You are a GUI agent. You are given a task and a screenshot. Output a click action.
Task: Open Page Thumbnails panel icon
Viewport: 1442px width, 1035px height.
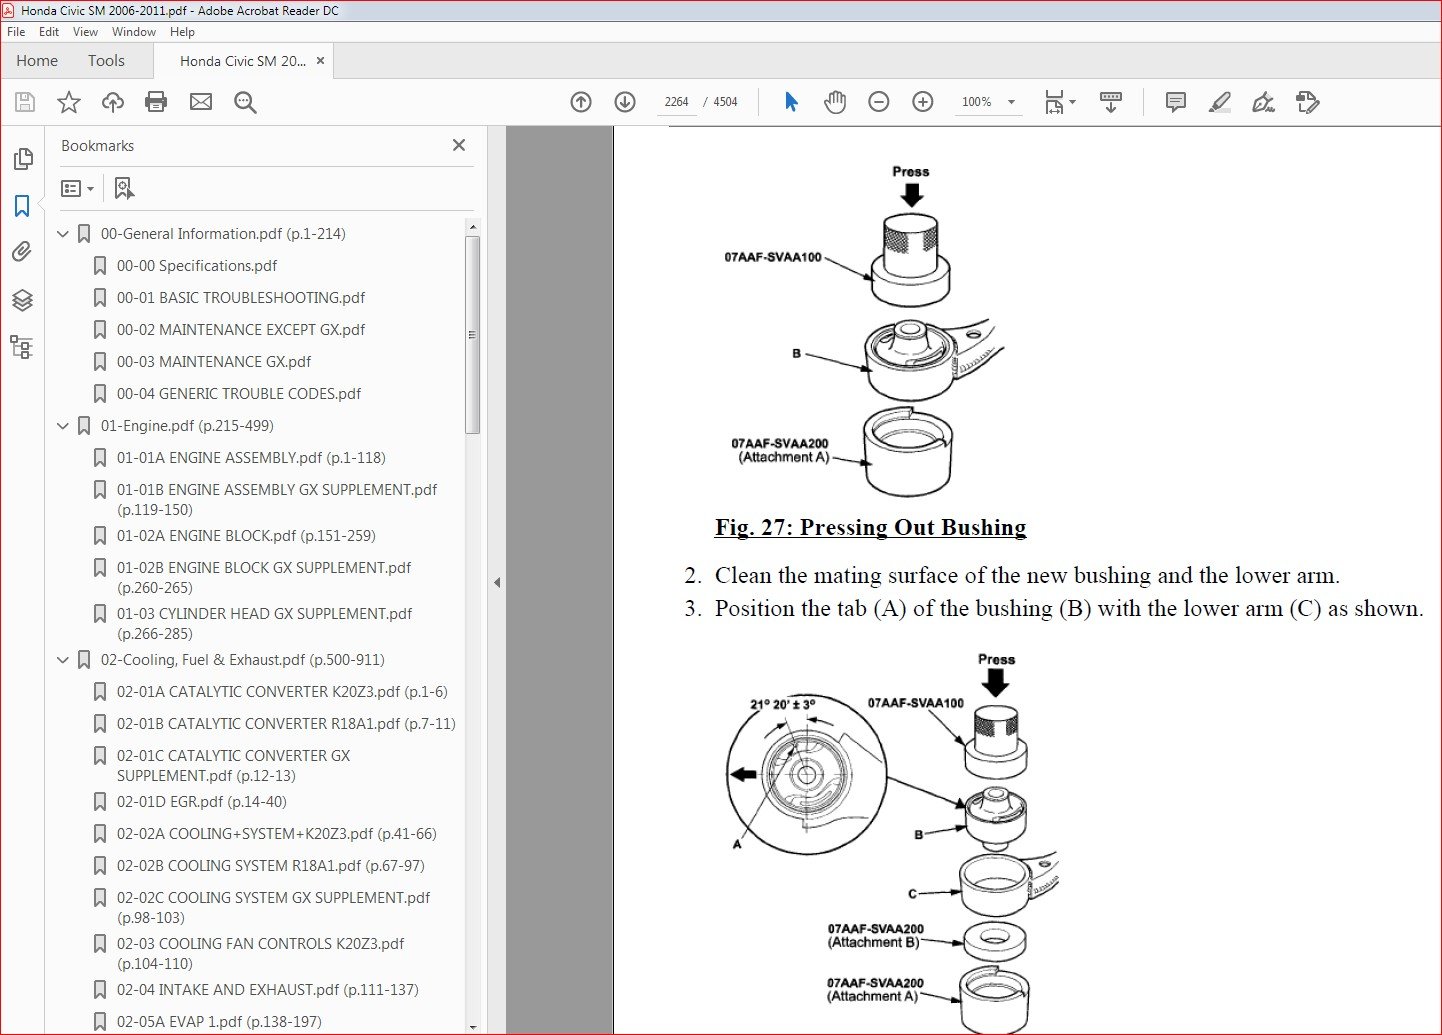[23, 159]
